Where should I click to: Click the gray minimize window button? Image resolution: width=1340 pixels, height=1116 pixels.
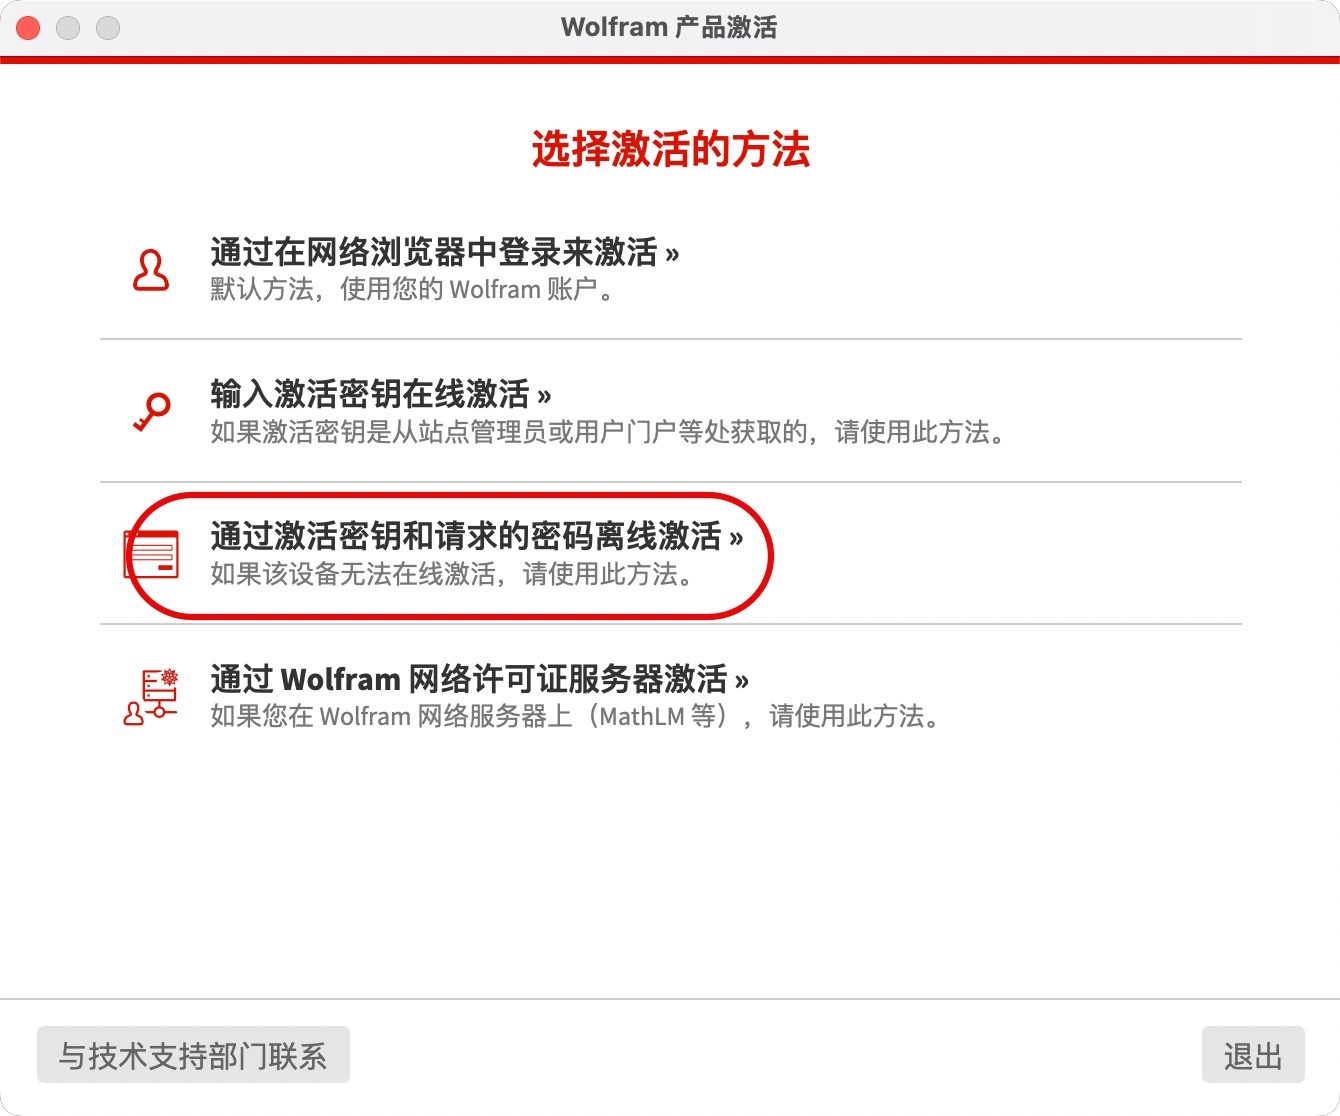tap(68, 28)
